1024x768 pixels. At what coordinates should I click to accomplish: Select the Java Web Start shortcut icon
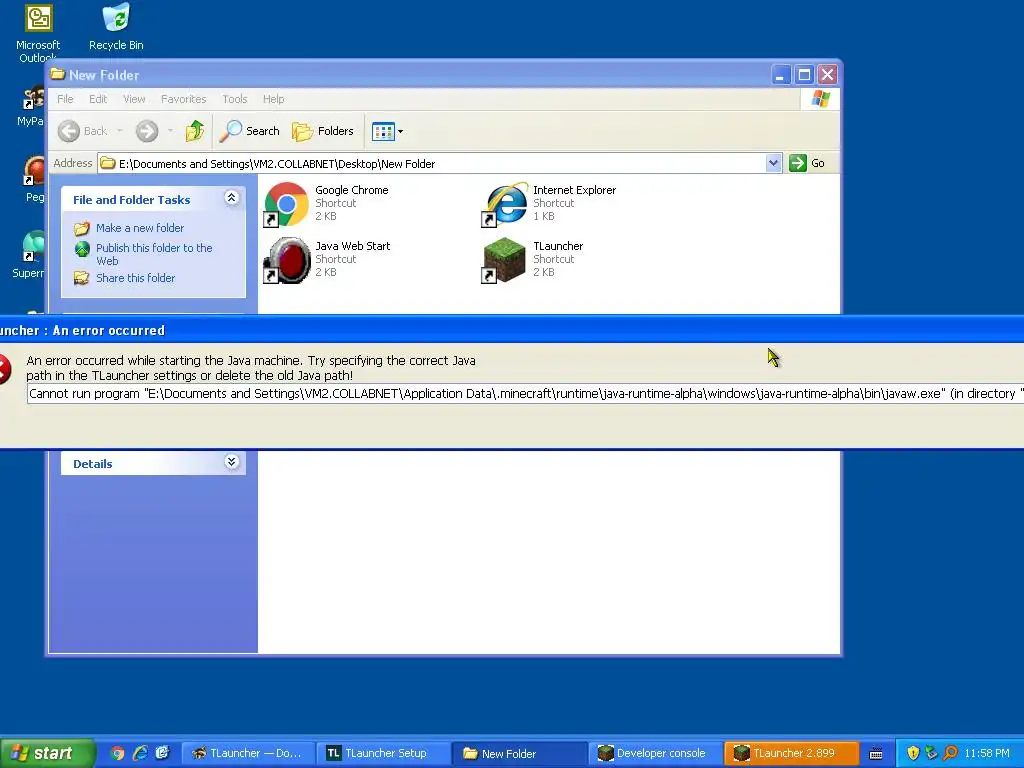pos(285,260)
